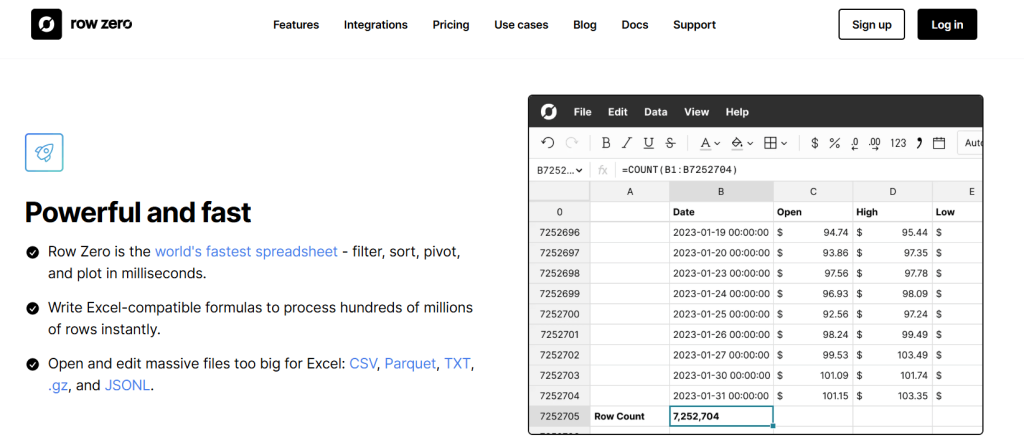Select column C header

(x=813, y=191)
